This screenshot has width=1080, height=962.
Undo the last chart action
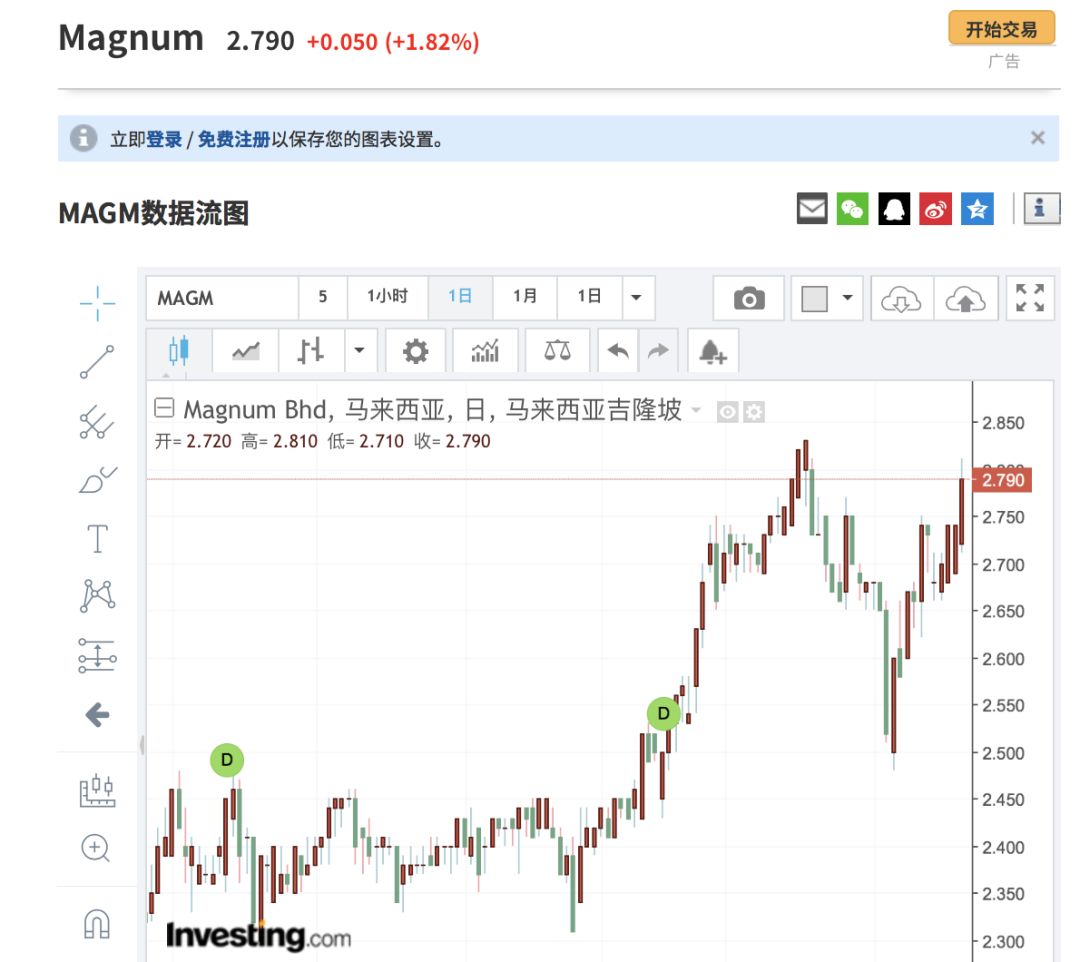click(618, 351)
